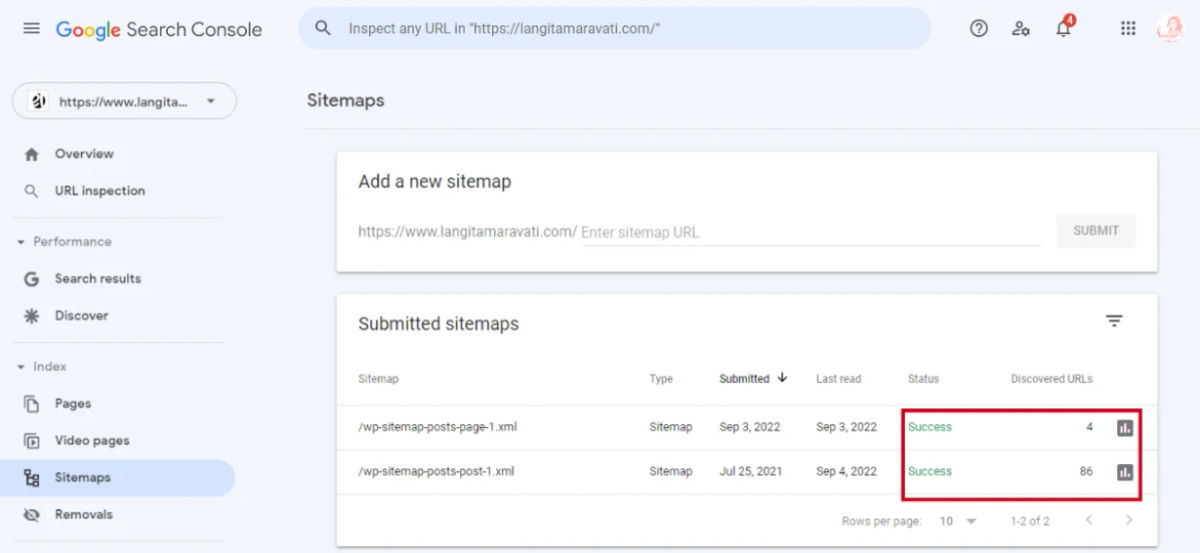Click Success status of page-1 sitemap
The height and width of the screenshot is (553, 1200).
pyautogui.click(x=930, y=427)
